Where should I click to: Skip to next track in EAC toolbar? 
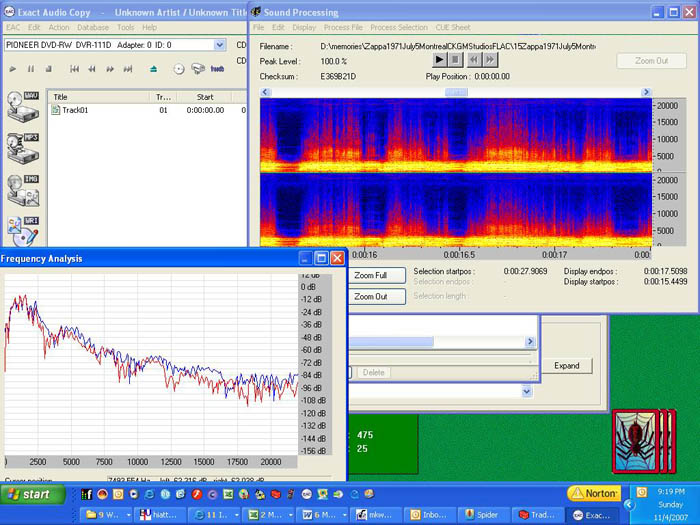(128, 69)
